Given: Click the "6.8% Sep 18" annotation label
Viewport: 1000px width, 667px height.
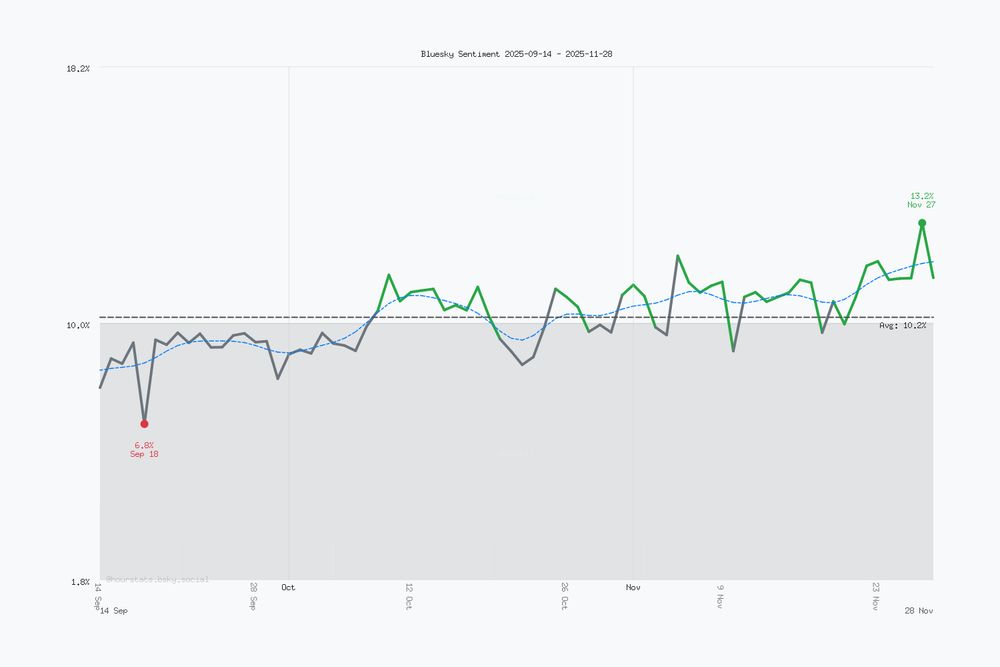Looking at the screenshot, I should coord(143,450).
